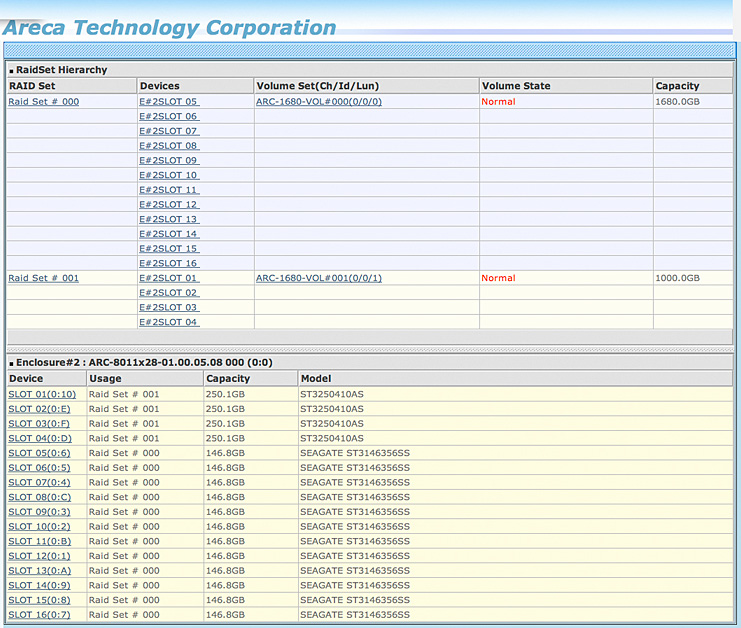Open enclosure device SLOT 14(0:9)

(39, 585)
